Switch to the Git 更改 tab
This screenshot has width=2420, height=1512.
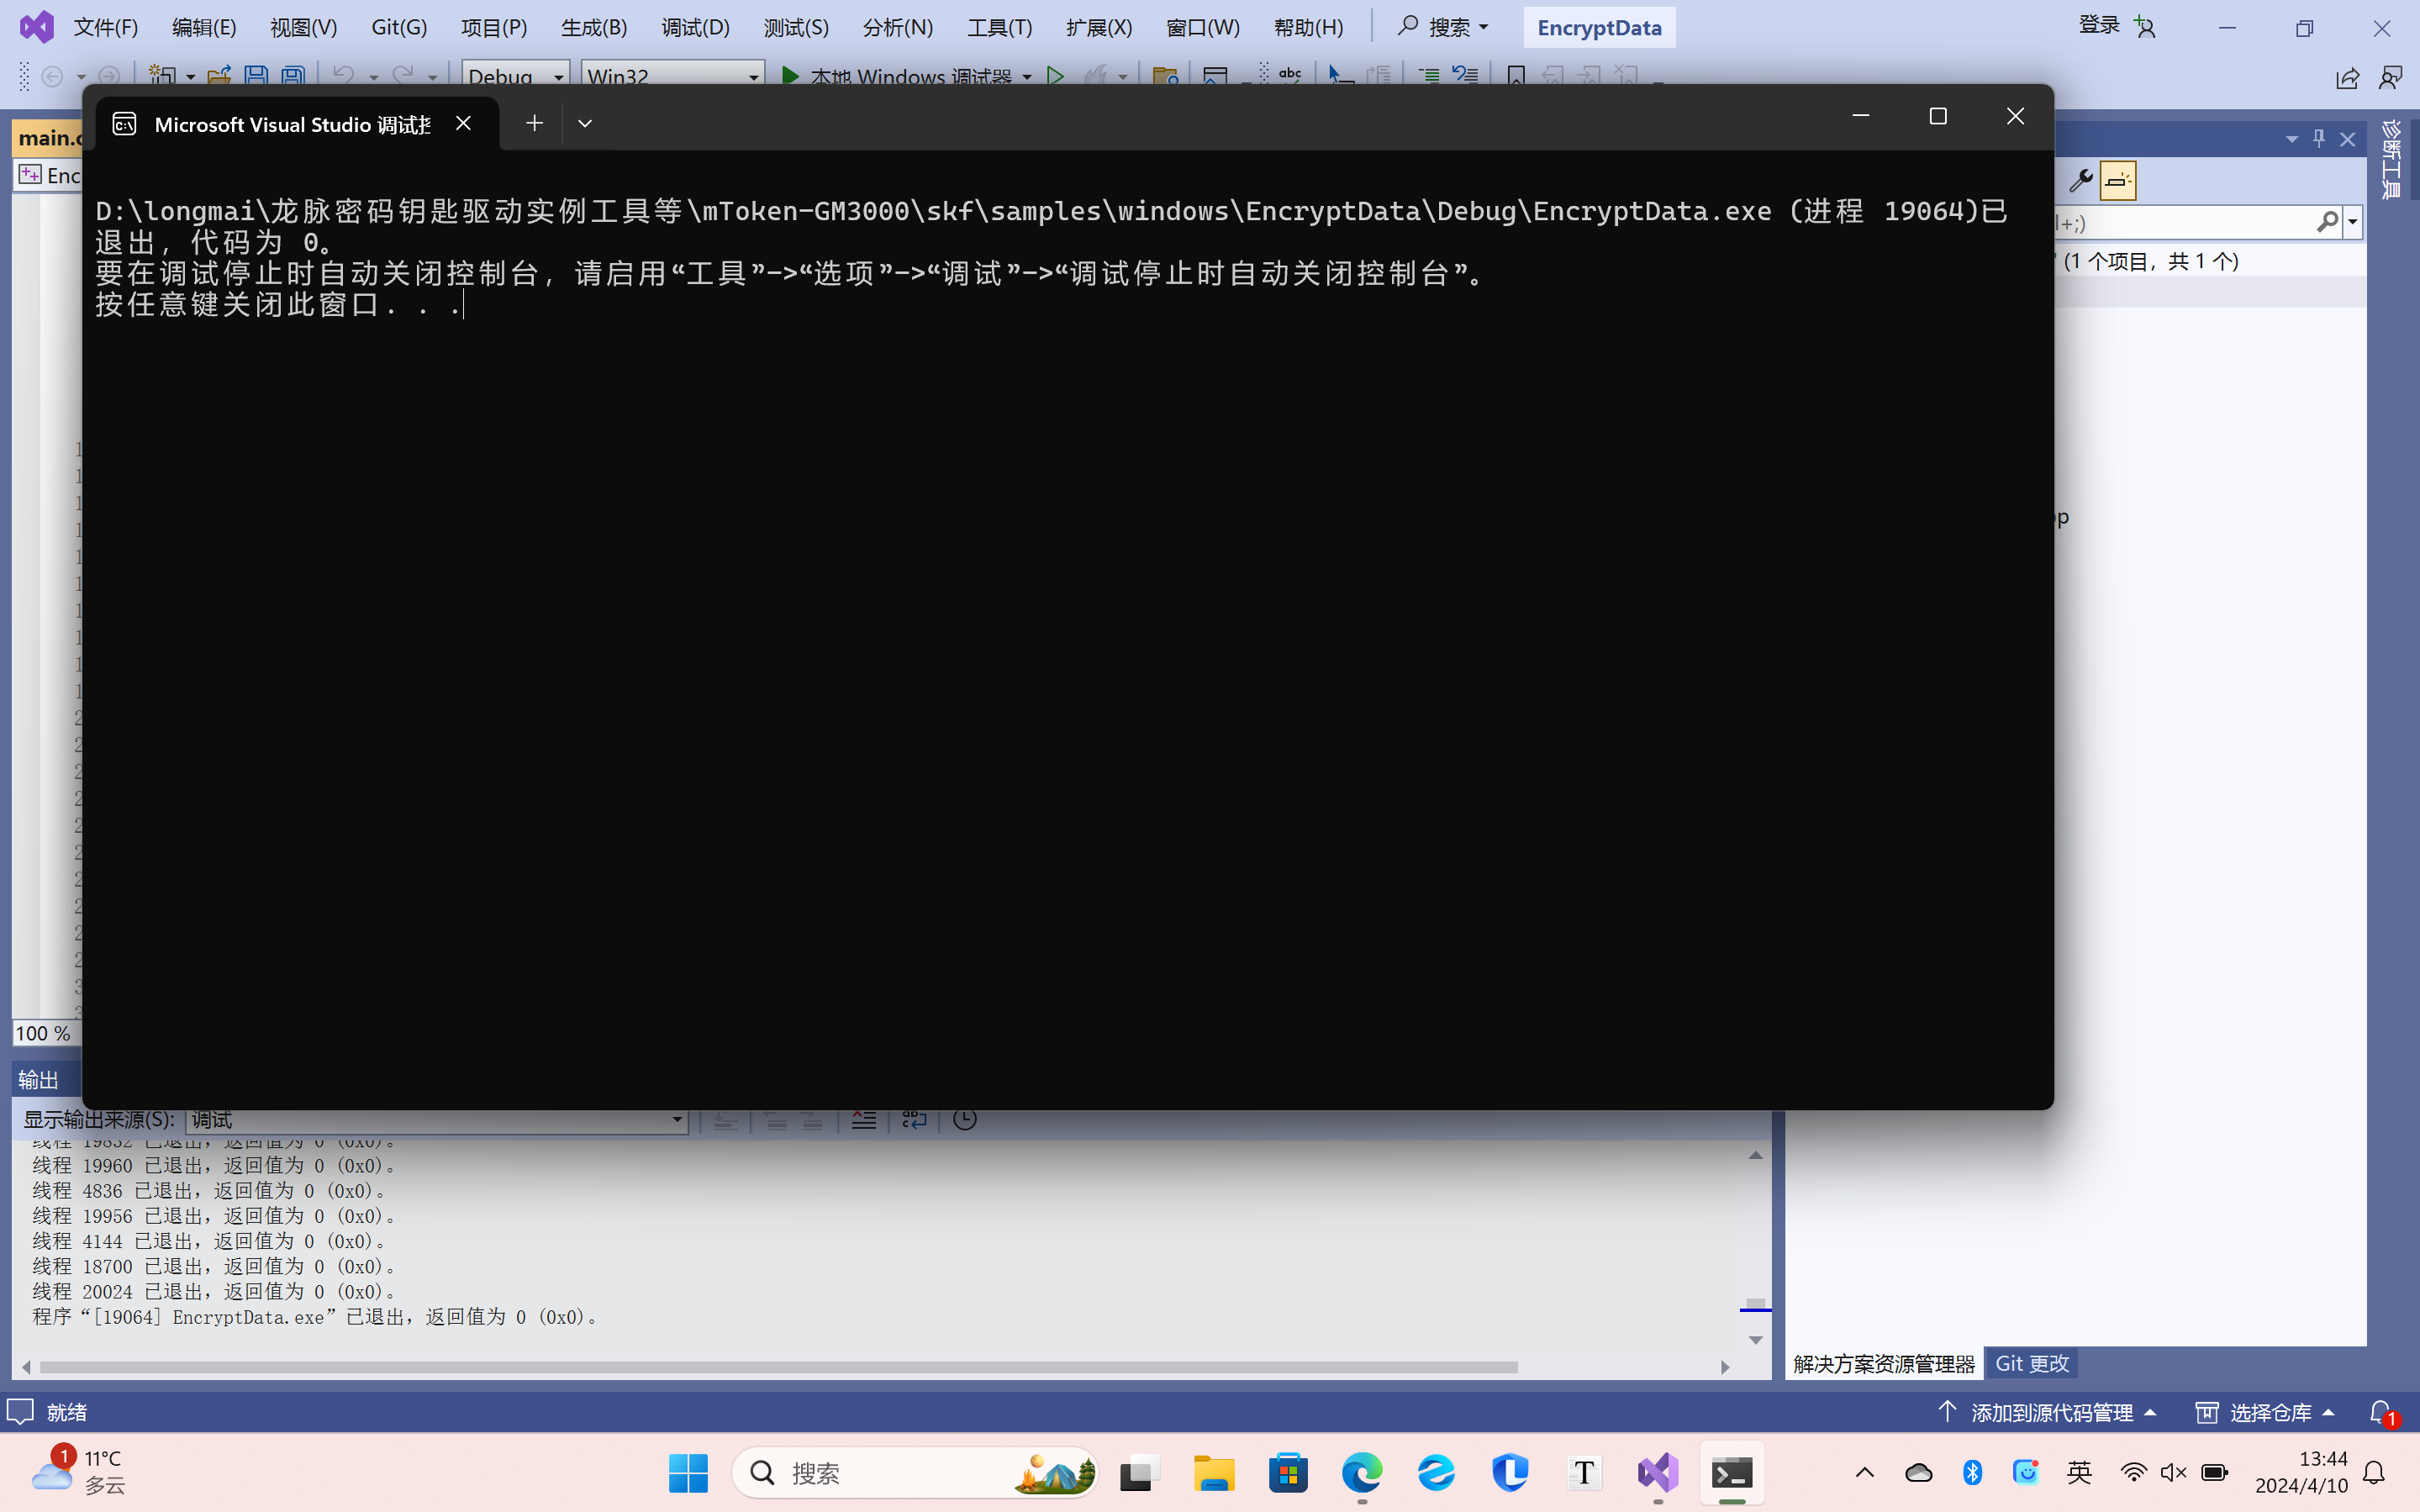(x=2031, y=1363)
